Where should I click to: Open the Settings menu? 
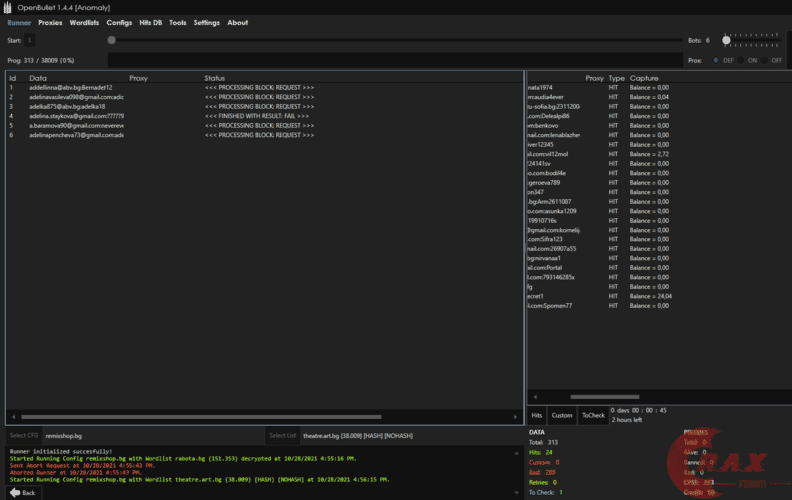pos(206,22)
